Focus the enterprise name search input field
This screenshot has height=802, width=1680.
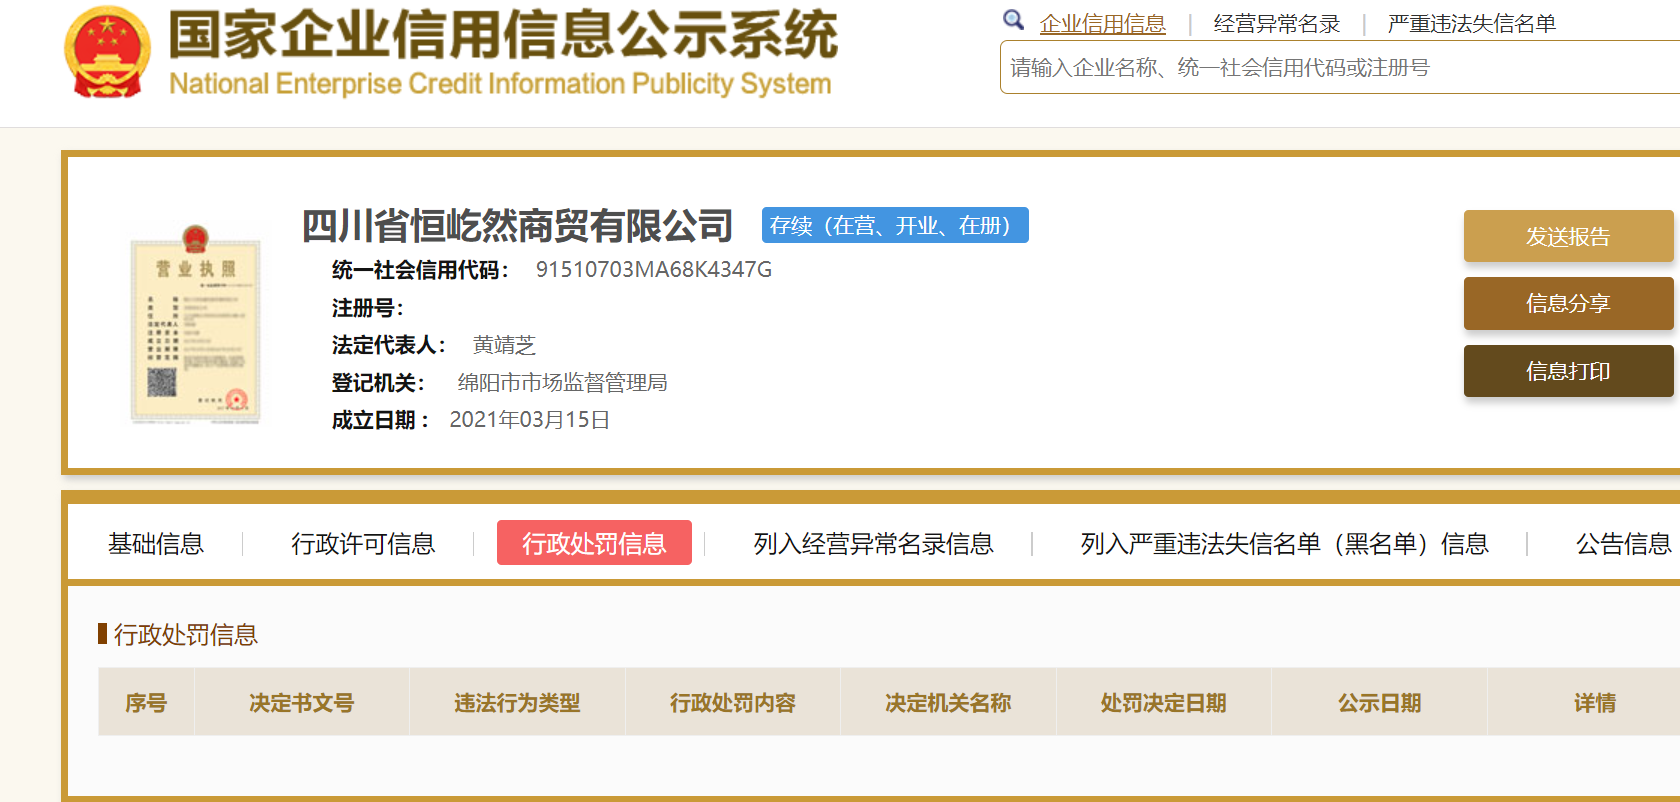click(x=1340, y=67)
